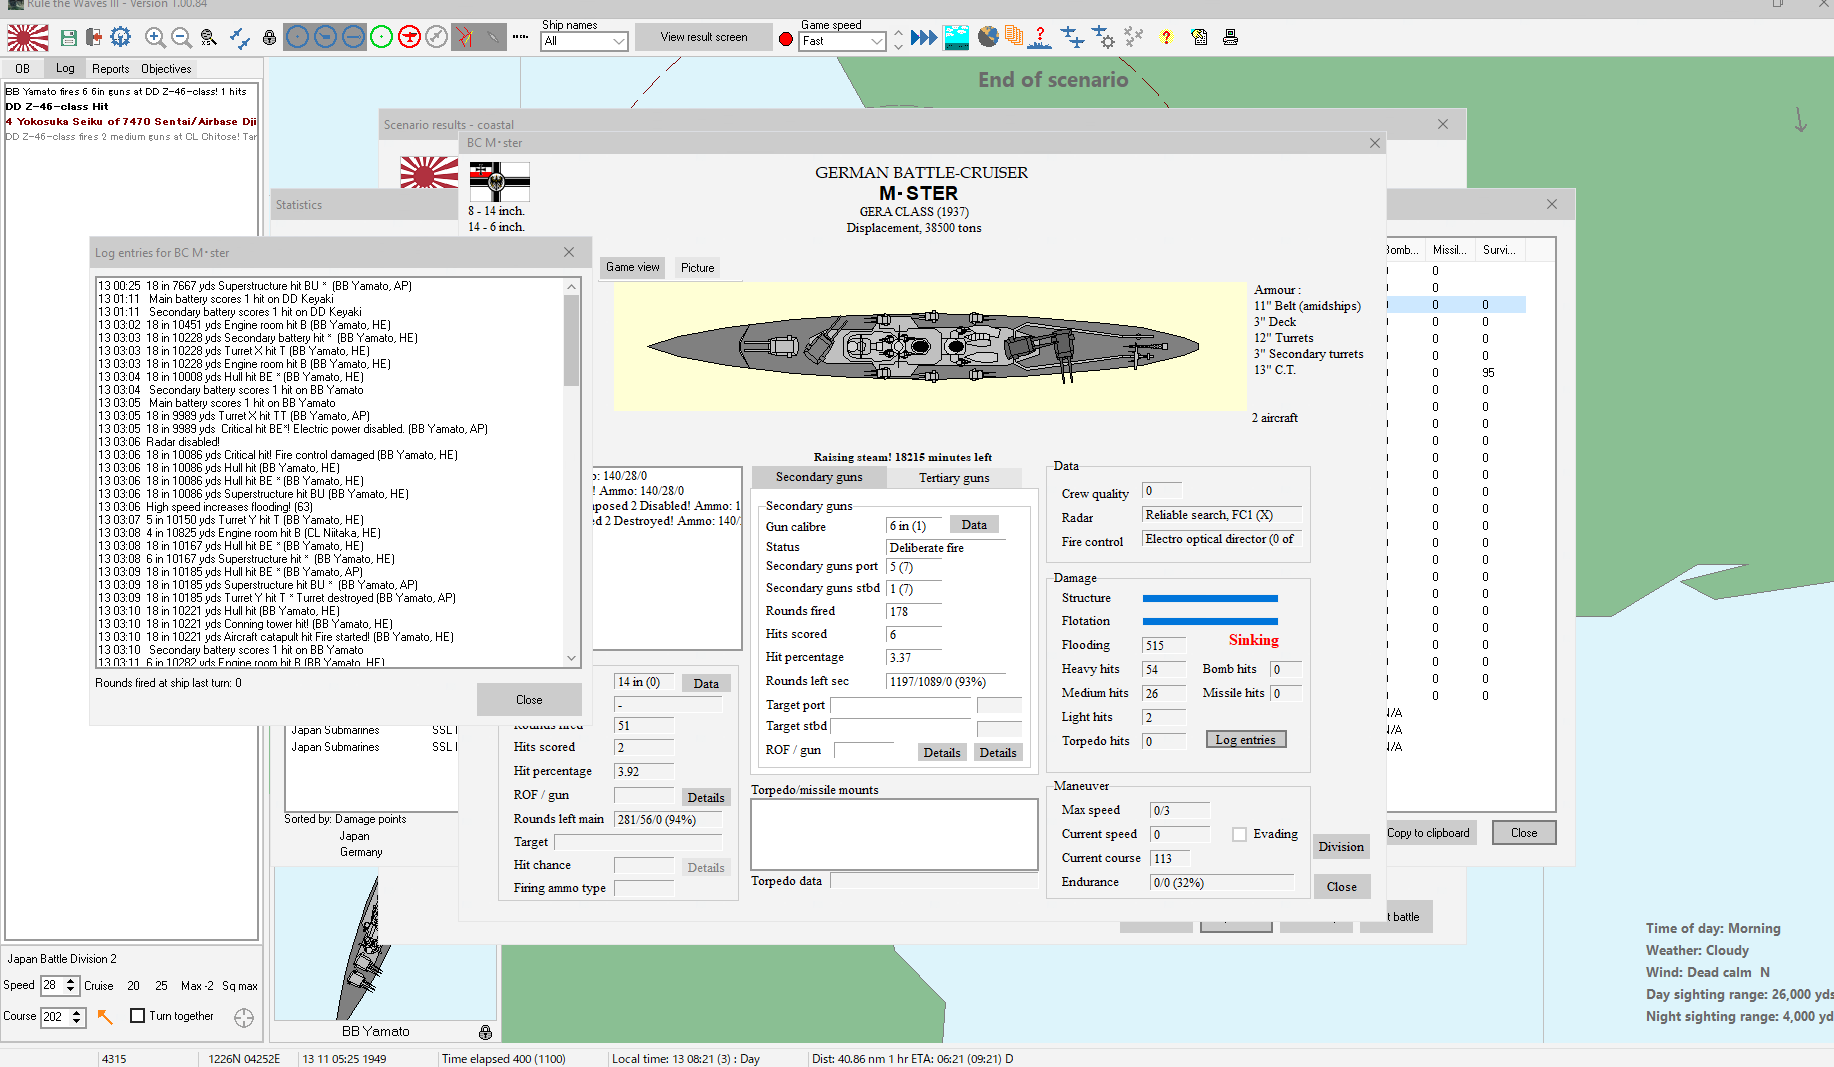Switch to the OB tab
This screenshot has height=1067, width=1834.
coord(22,69)
